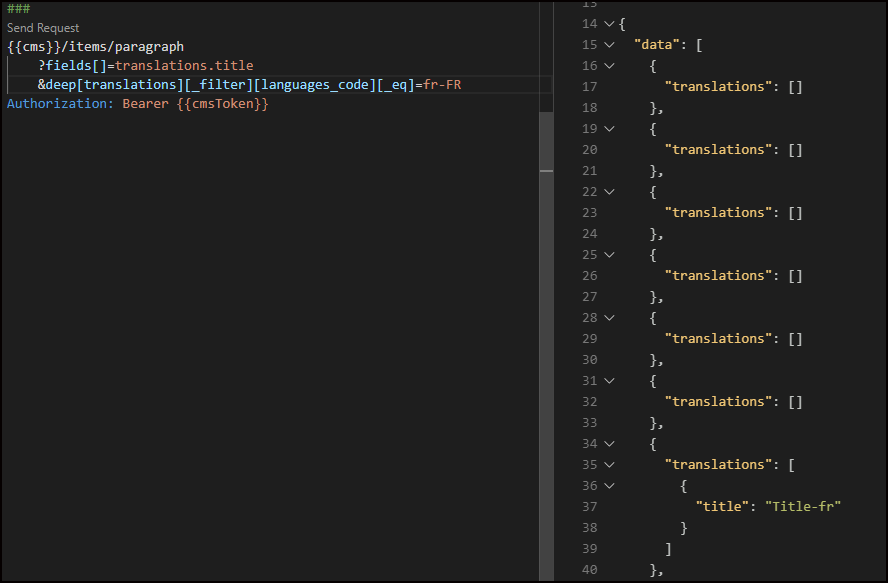Click the fr-FR filter value

tap(442, 85)
